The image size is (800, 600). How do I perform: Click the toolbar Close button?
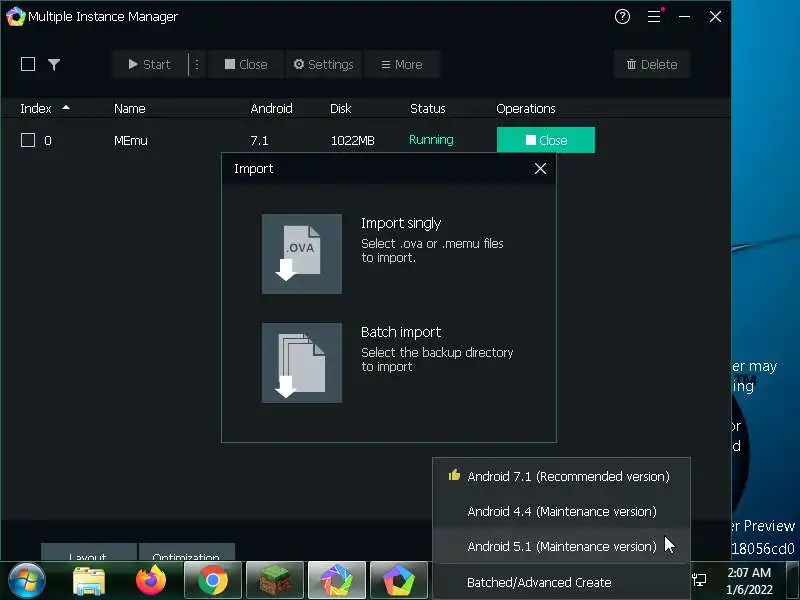click(246, 64)
